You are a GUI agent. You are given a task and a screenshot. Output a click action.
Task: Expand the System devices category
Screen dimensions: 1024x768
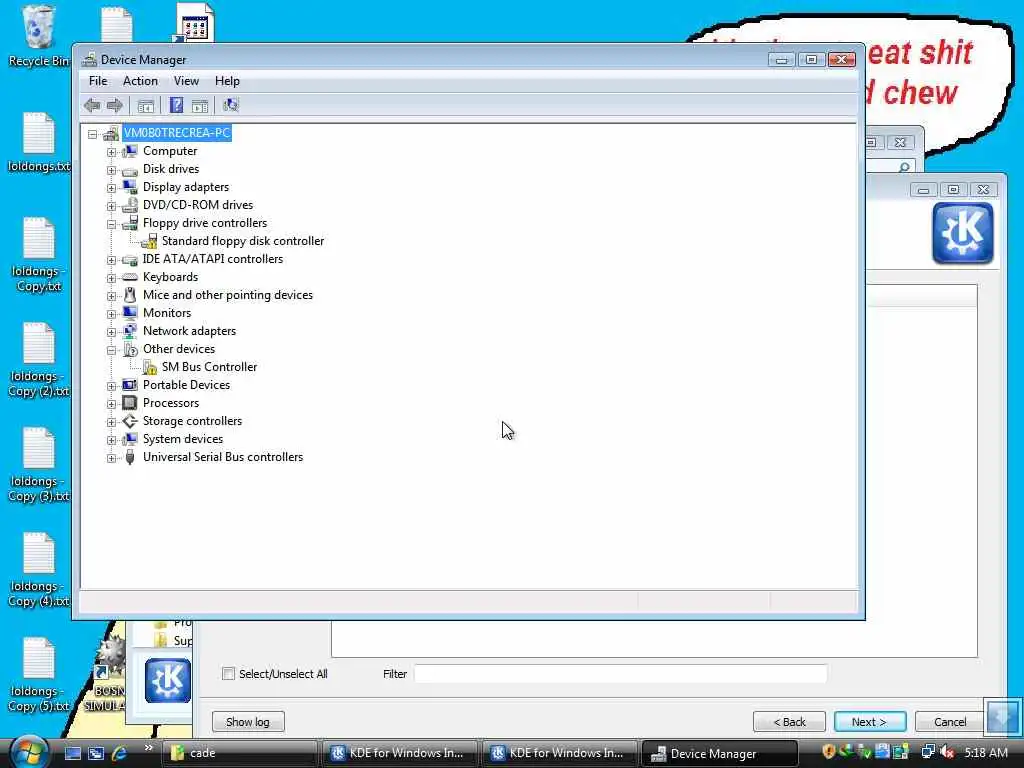112,440
